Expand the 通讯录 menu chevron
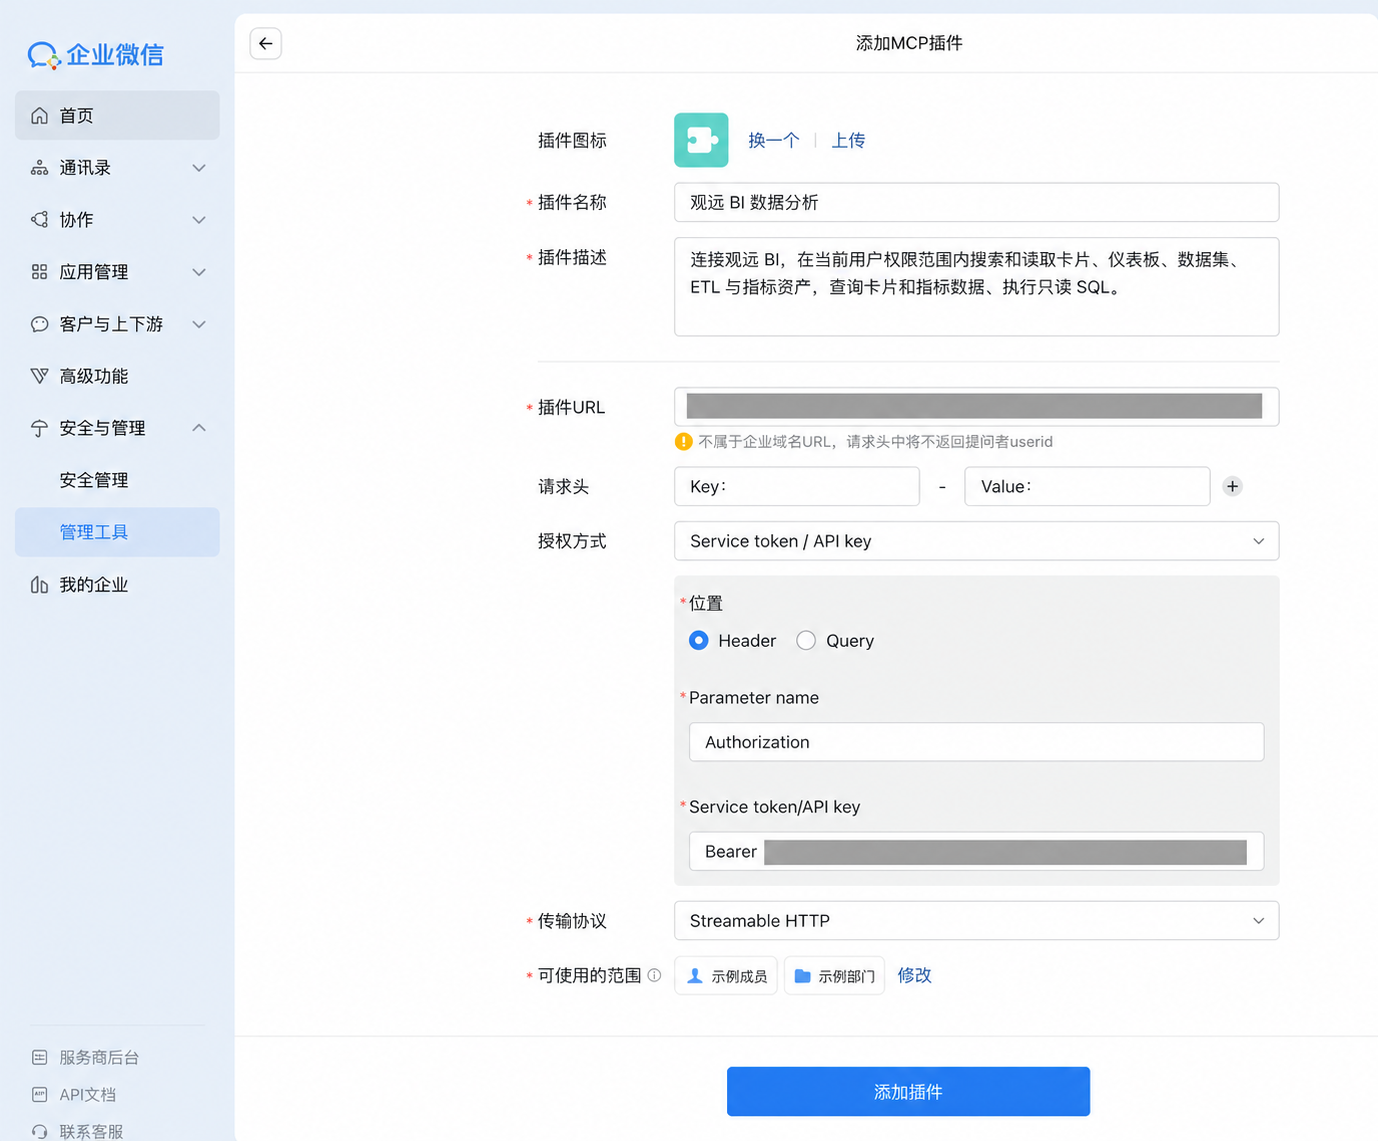The height and width of the screenshot is (1141, 1378). pyautogui.click(x=199, y=168)
